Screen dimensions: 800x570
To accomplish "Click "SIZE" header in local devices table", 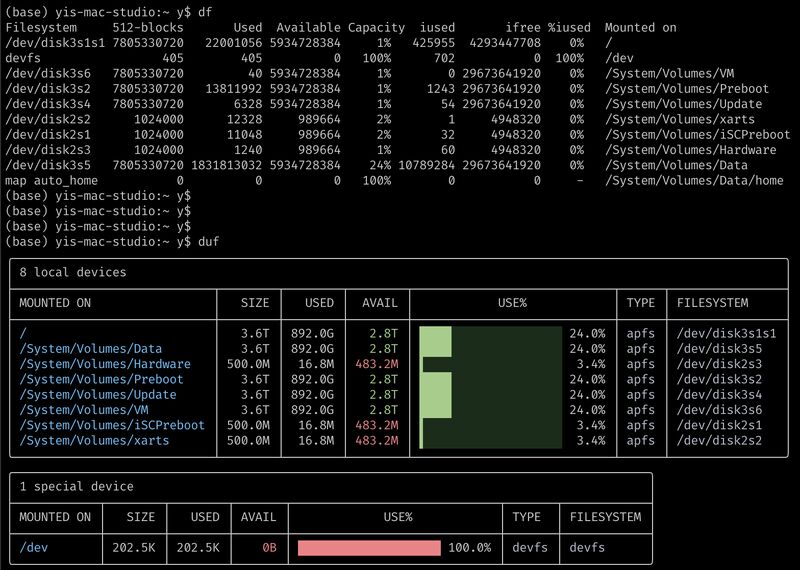I will (x=255, y=303).
